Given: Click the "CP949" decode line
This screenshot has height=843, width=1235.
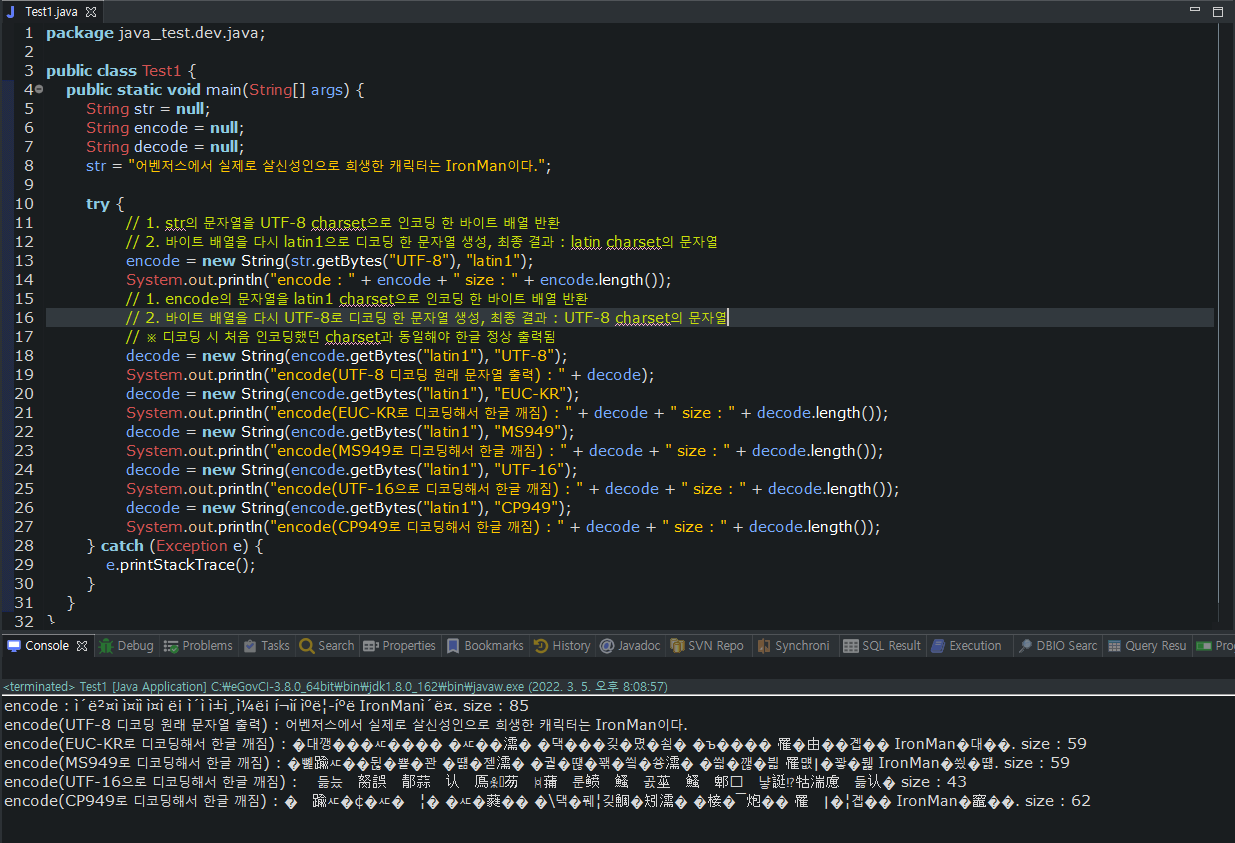Looking at the screenshot, I should click(x=348, y=508).
